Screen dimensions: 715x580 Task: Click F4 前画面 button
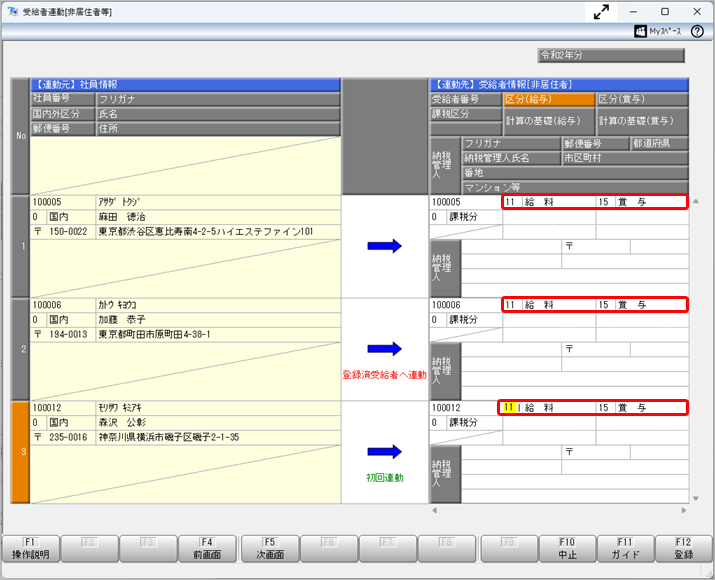pyautogui.click(x=207, y=549)
